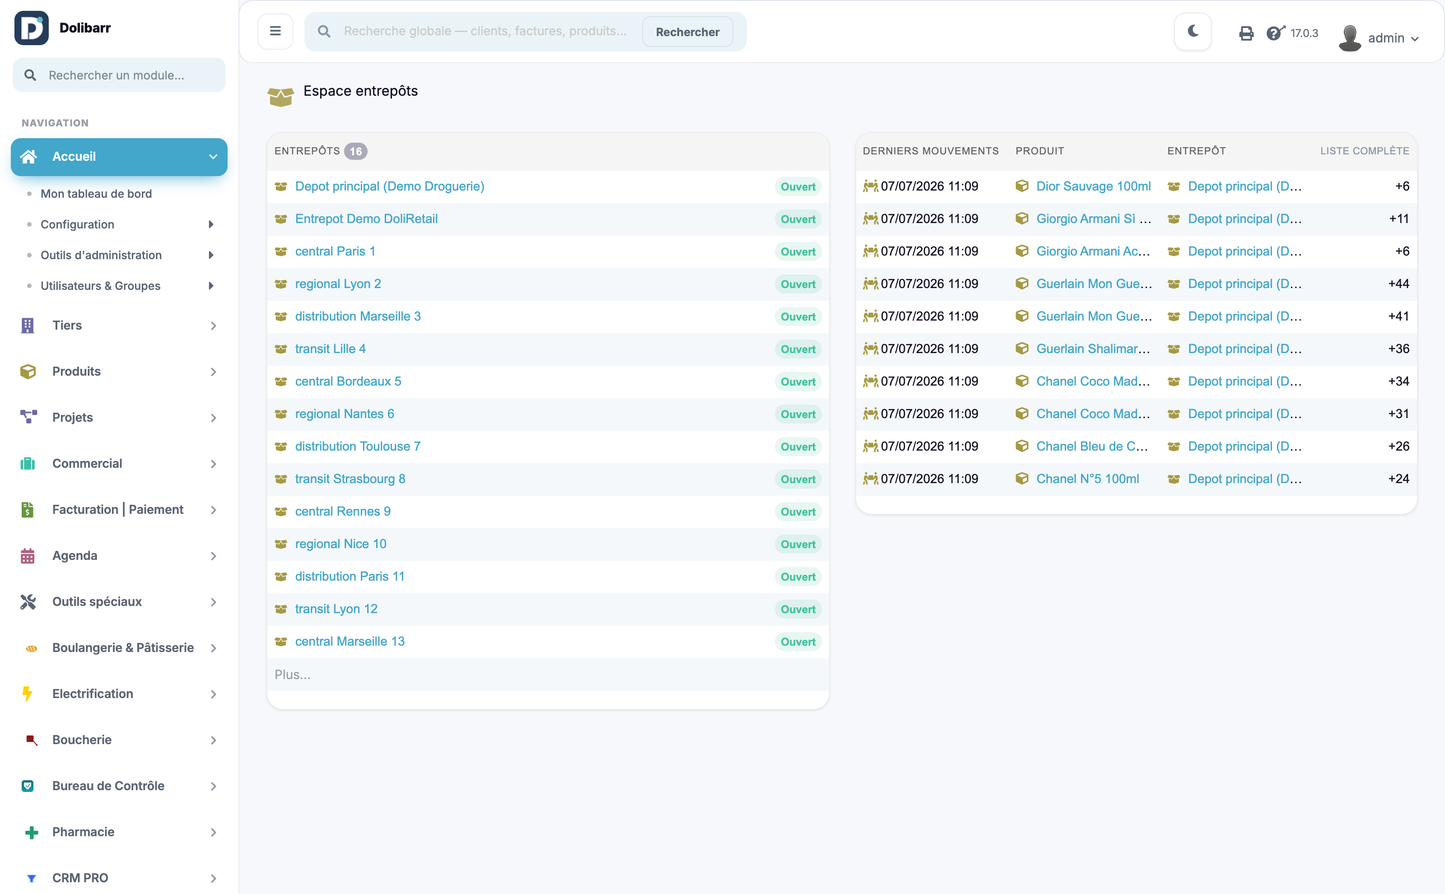1445x894 pixels.
Task: Click the Dolibarr logo
Action: coord(31,28)
